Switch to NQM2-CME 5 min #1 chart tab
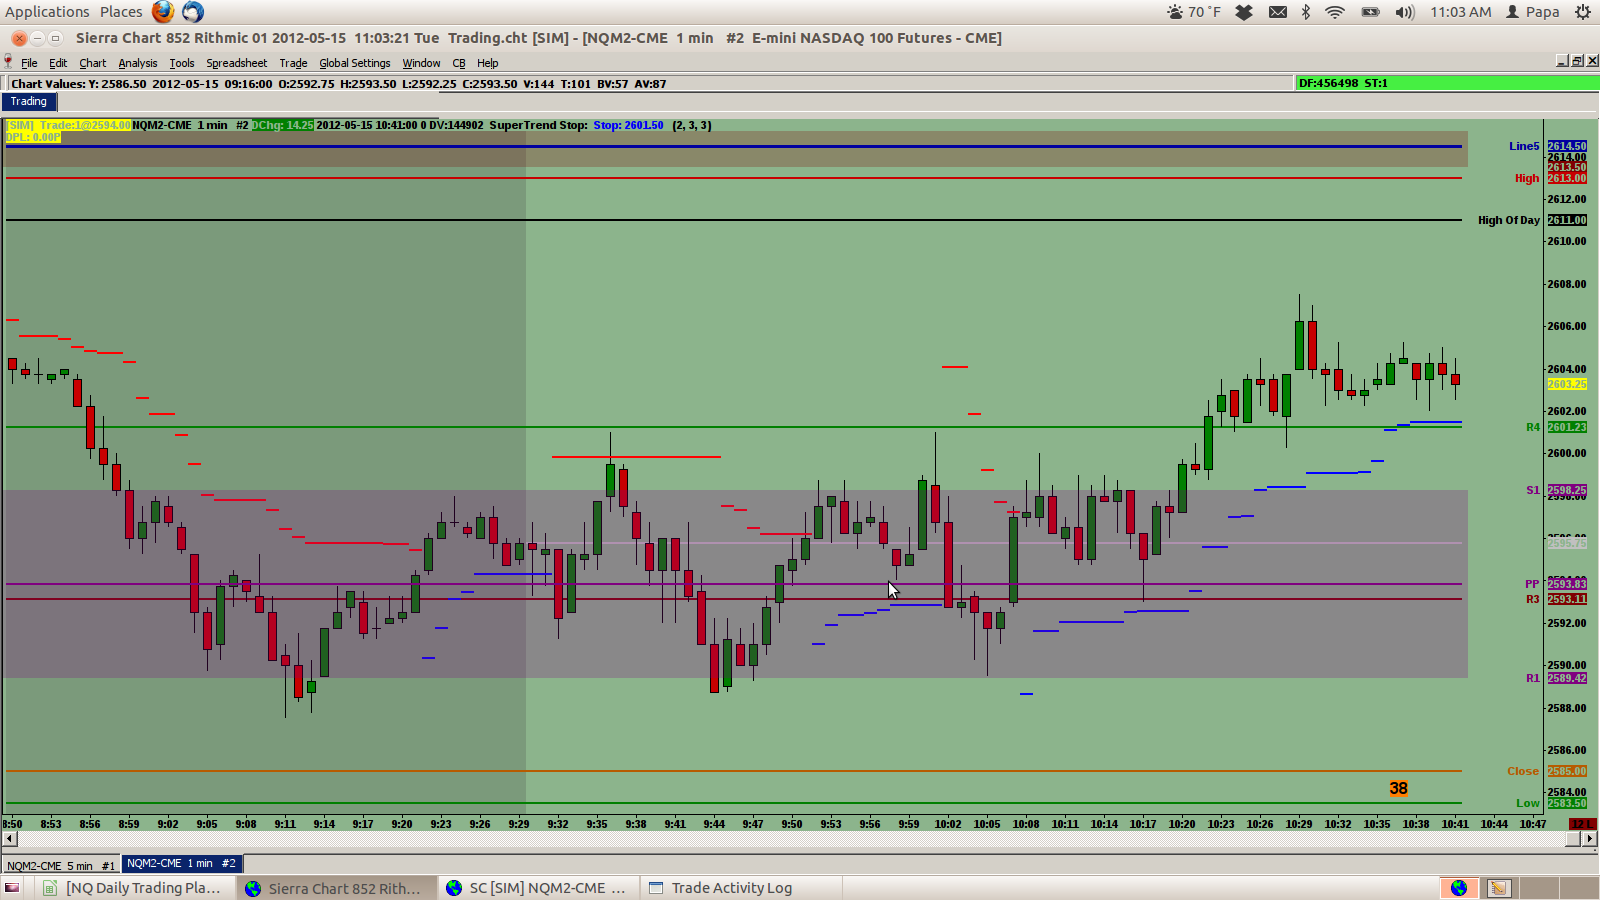 click(61, 865)
